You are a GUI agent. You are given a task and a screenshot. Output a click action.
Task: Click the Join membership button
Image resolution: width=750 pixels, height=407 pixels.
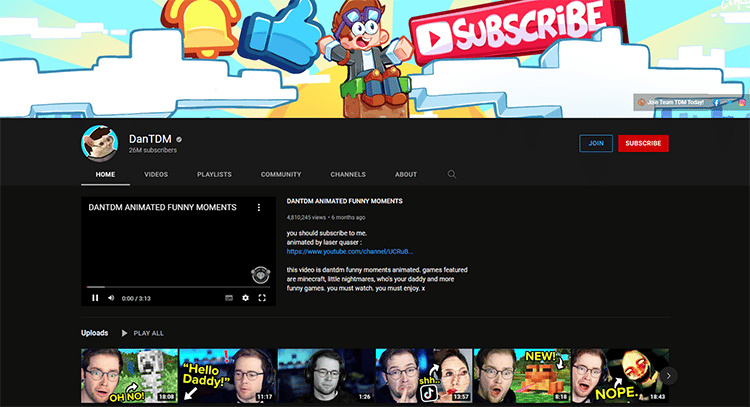[595, 144]
